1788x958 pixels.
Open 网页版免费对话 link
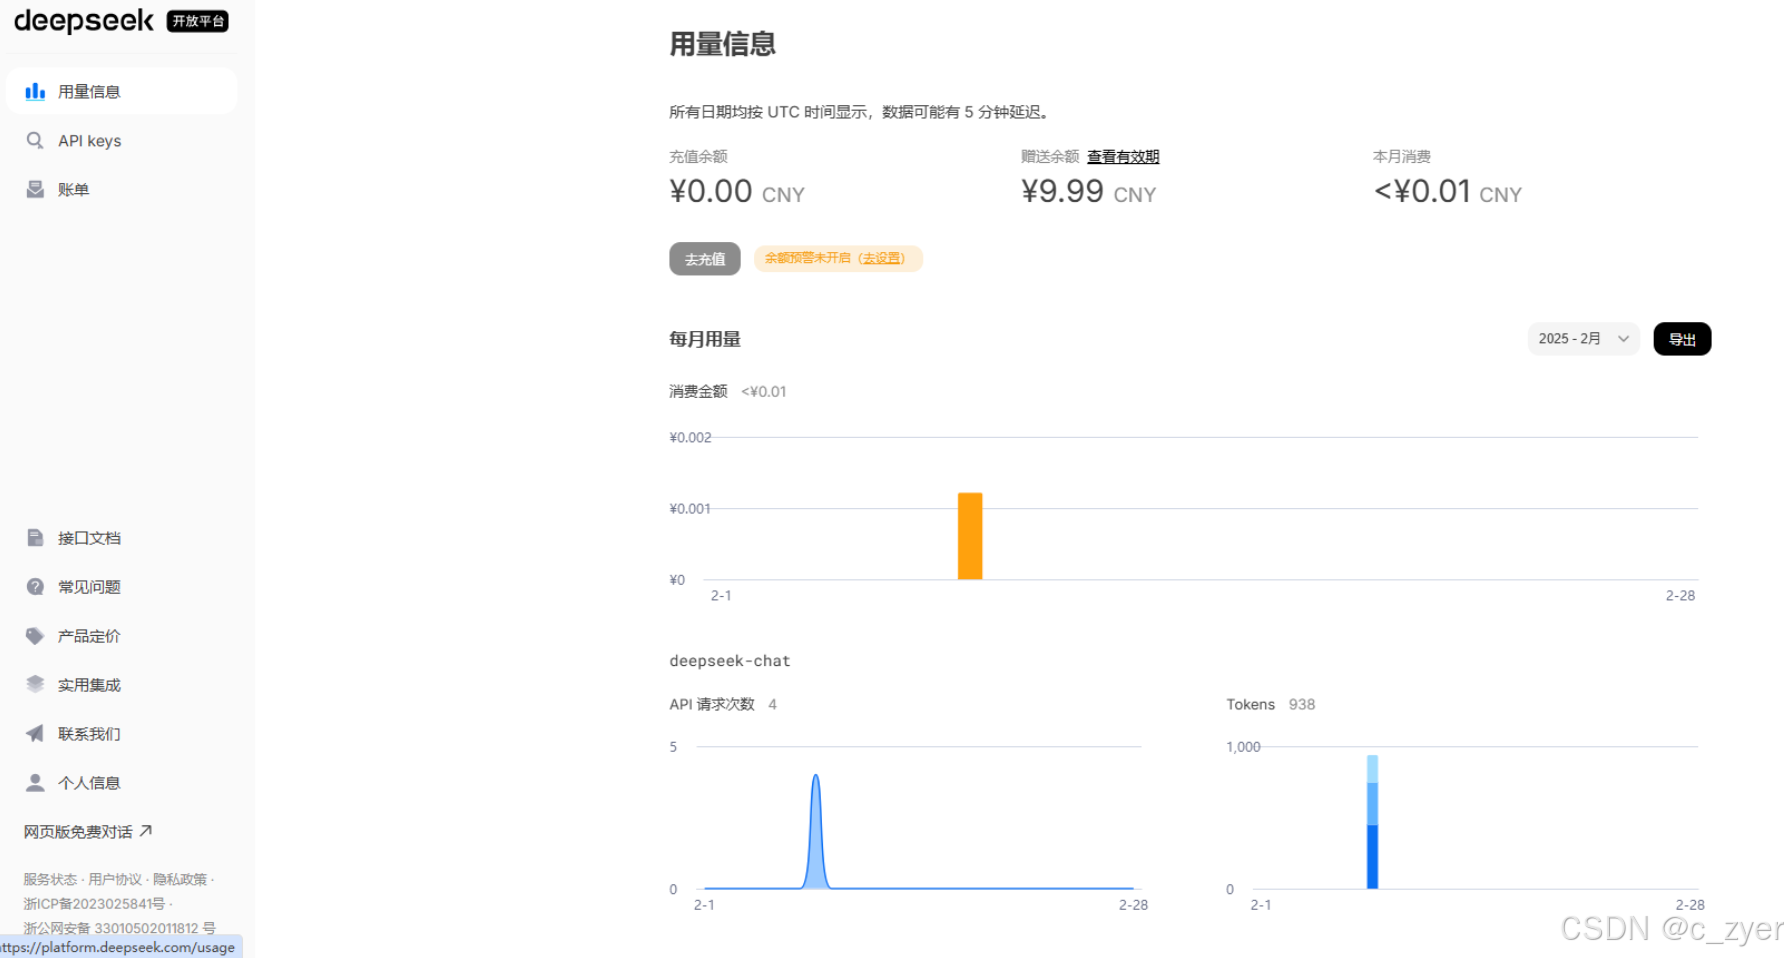tap(88, 831)
